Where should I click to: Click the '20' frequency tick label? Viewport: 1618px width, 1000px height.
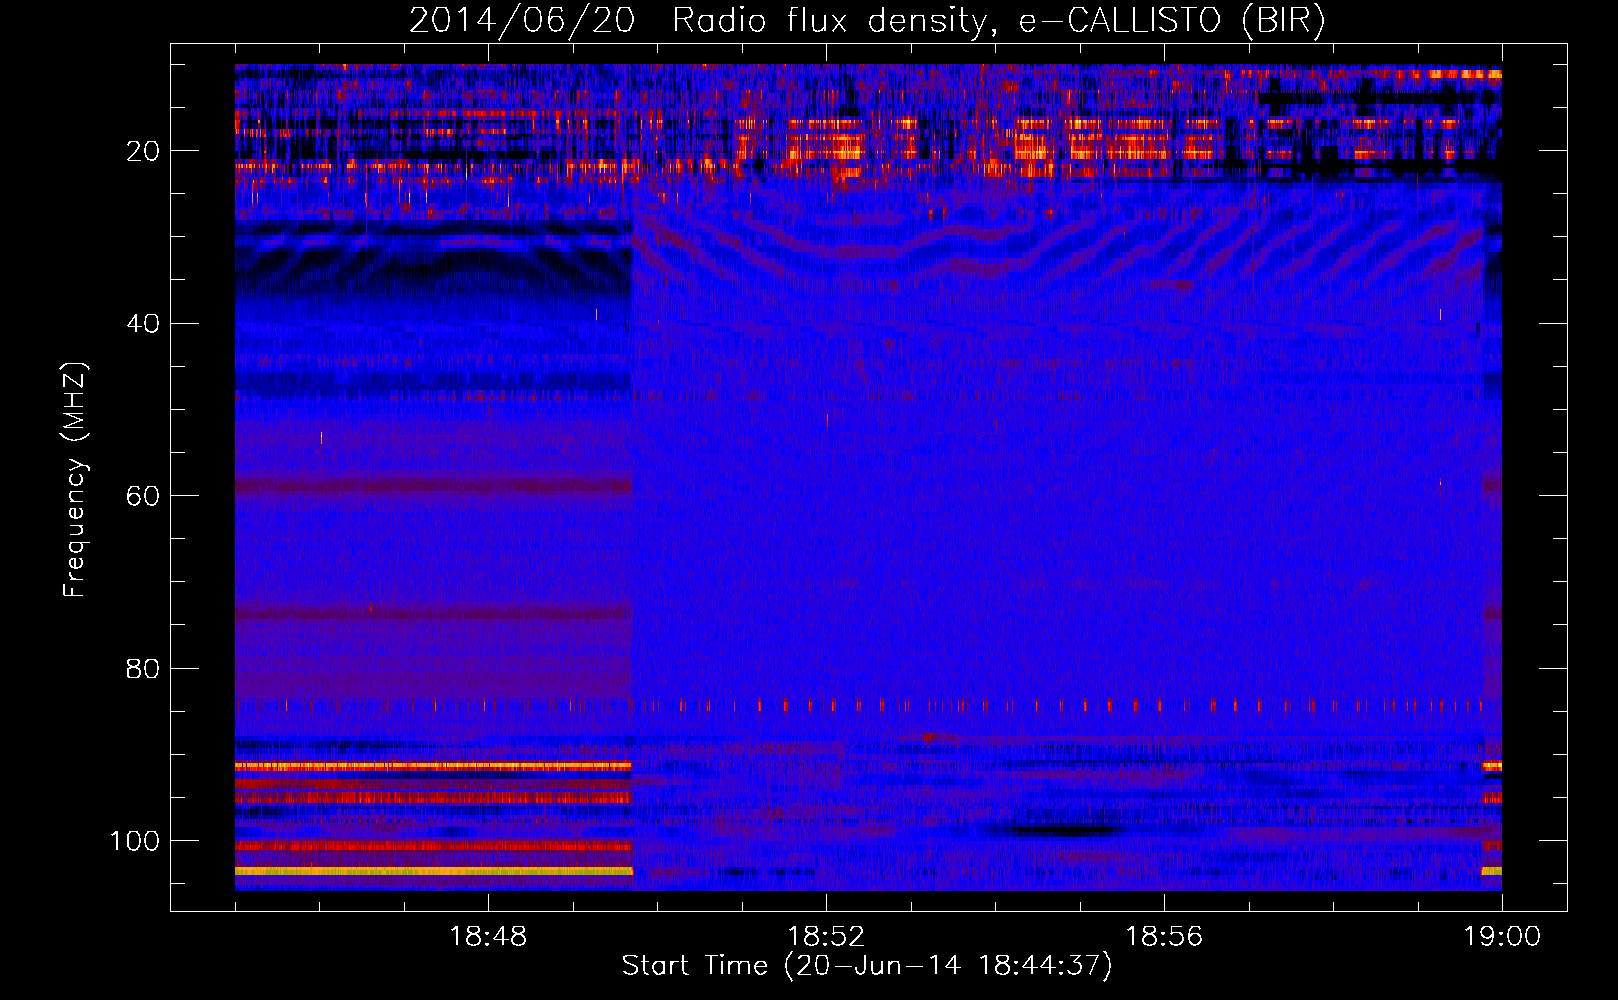143,151
